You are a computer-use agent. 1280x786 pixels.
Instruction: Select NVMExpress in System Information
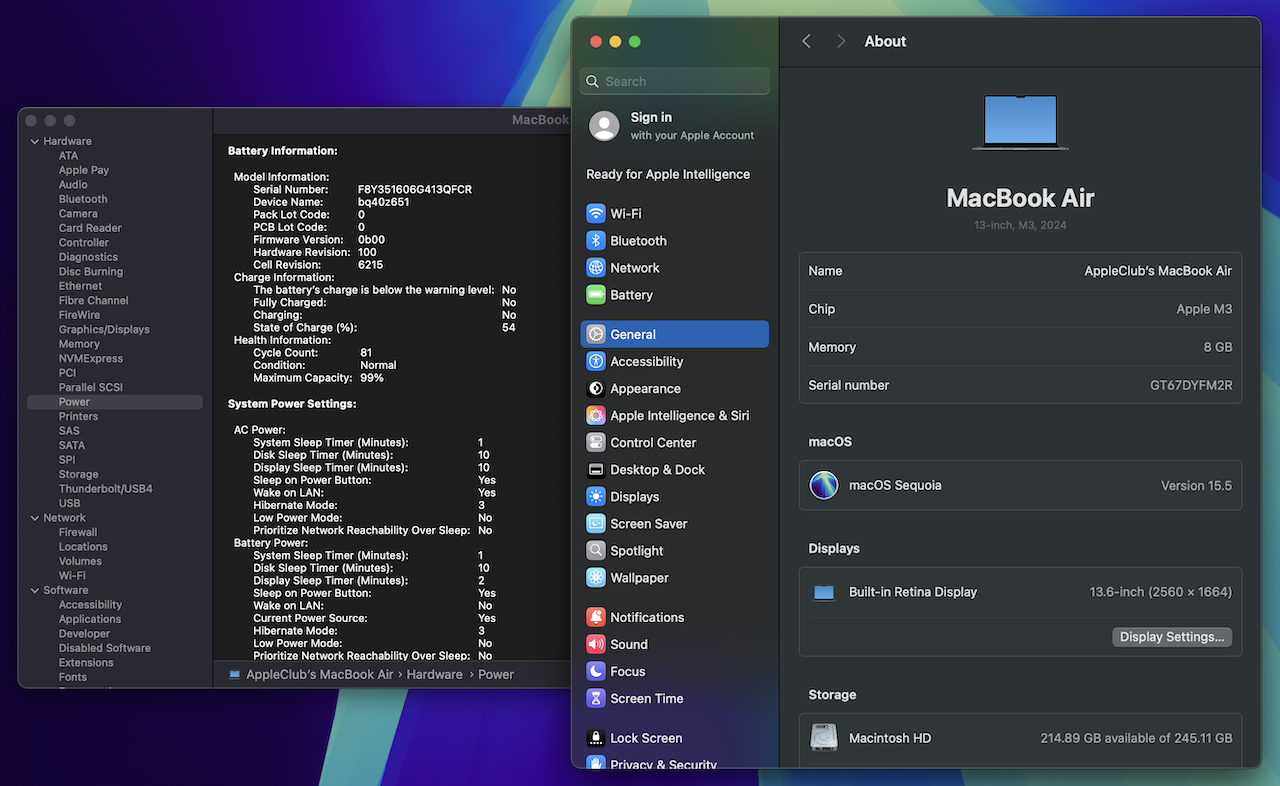(91, 358)
